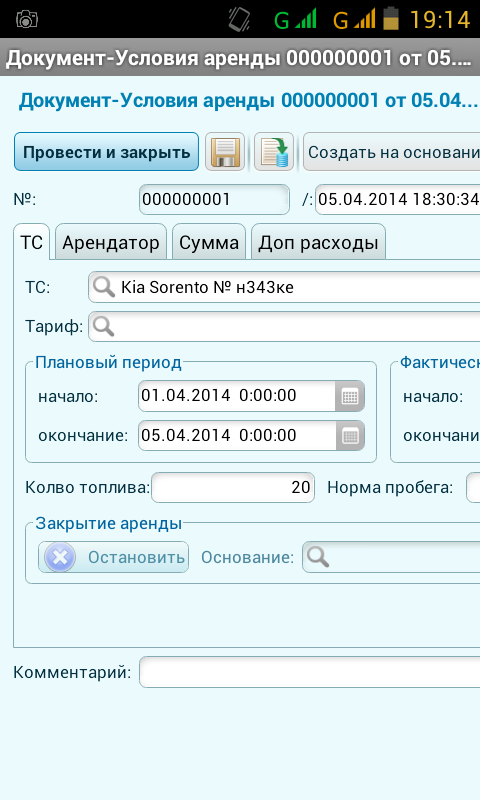Screen dimensions: 480x800
Task: Click the gray title bar Документ-Условия аренды
Action: point(240,58)
